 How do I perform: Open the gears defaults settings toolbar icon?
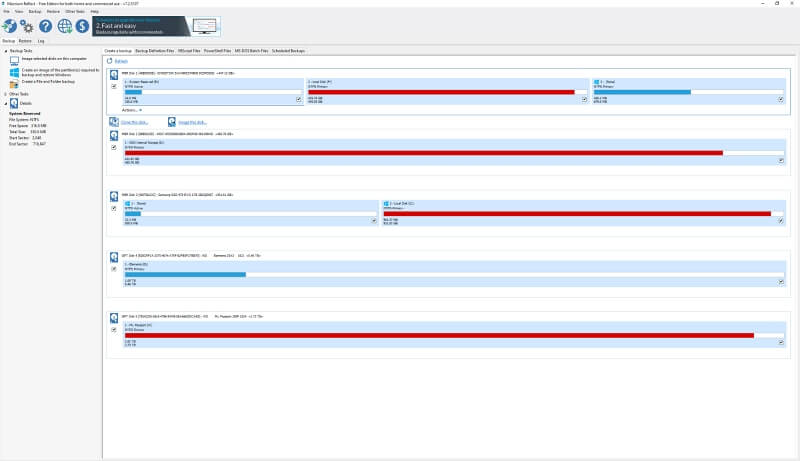pyautogui.click(x=27, y=27)
